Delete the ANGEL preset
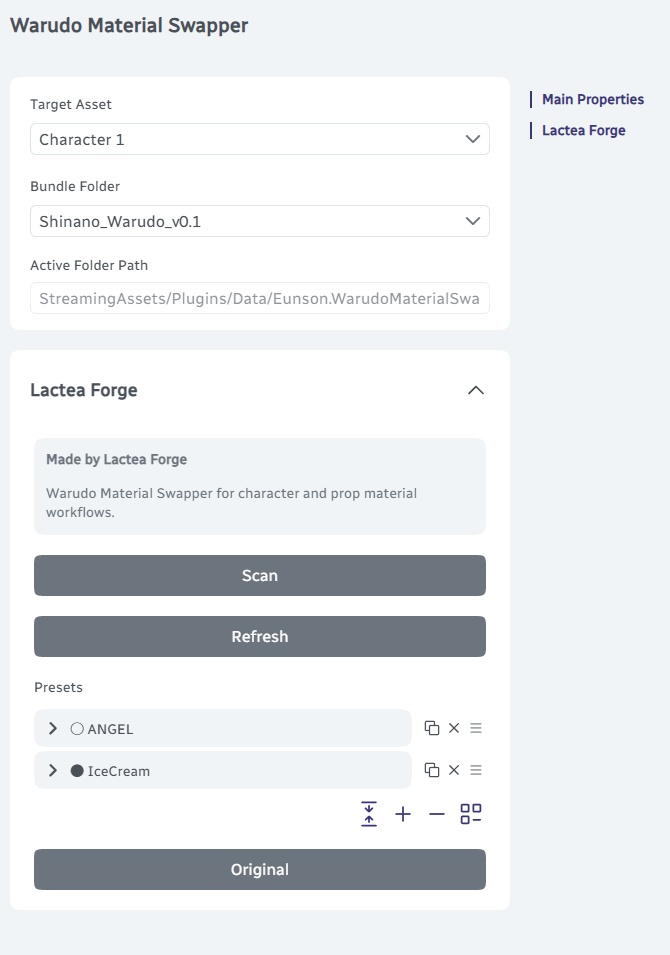 click(454, 728)
